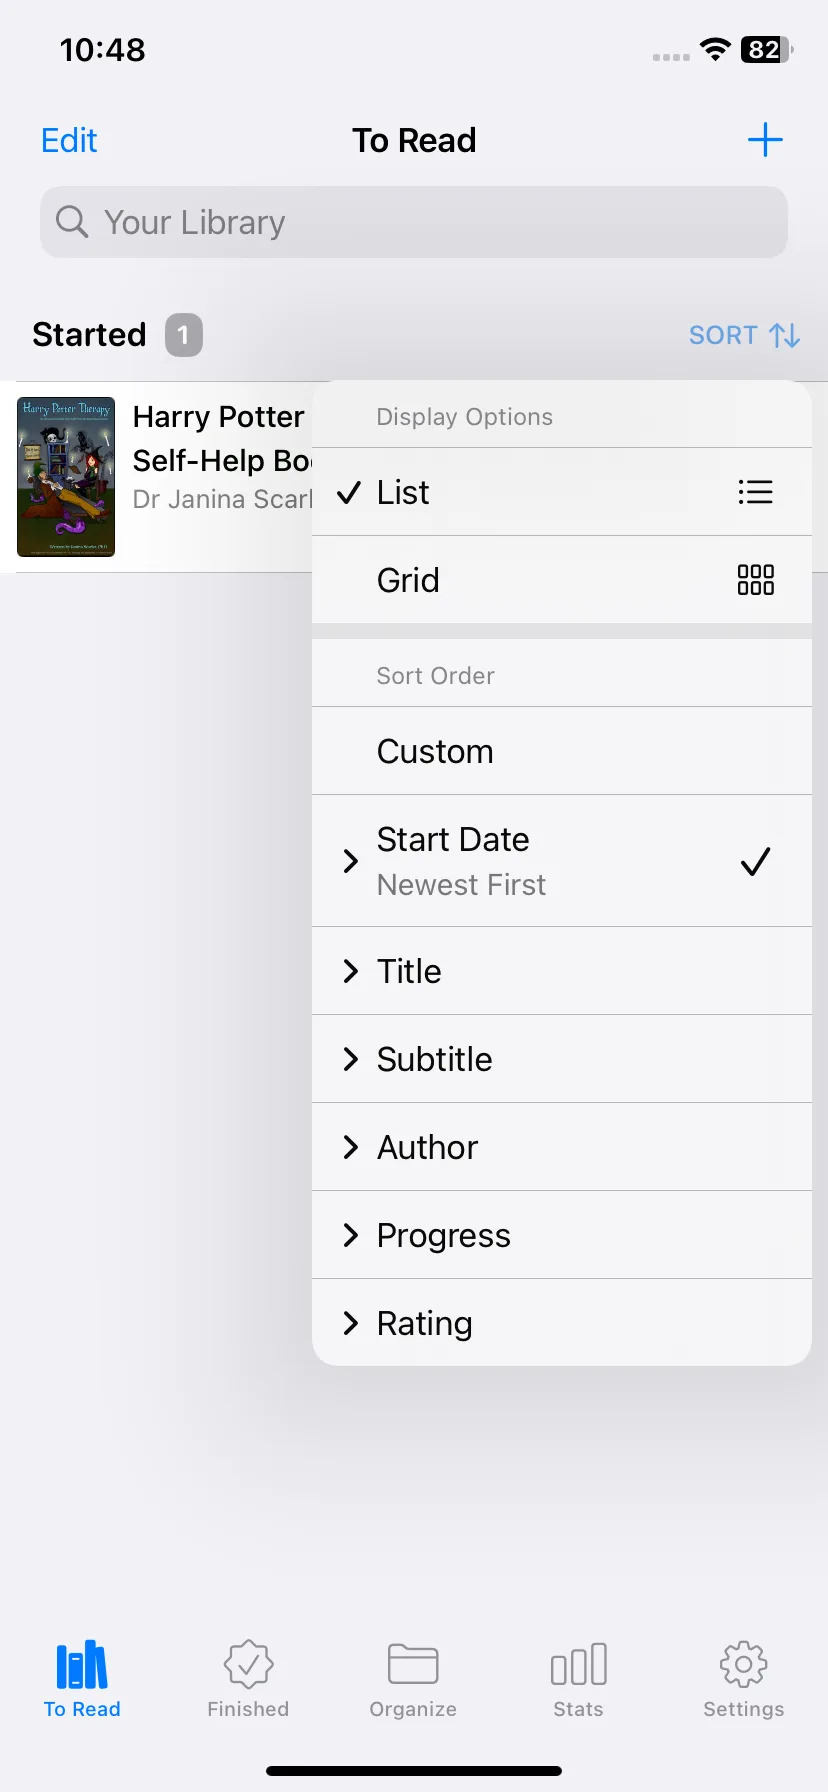Screen dimensions: 828x1792
Task: Open the Harry Potter Therapy book cover
Action: tap(66, 477)
